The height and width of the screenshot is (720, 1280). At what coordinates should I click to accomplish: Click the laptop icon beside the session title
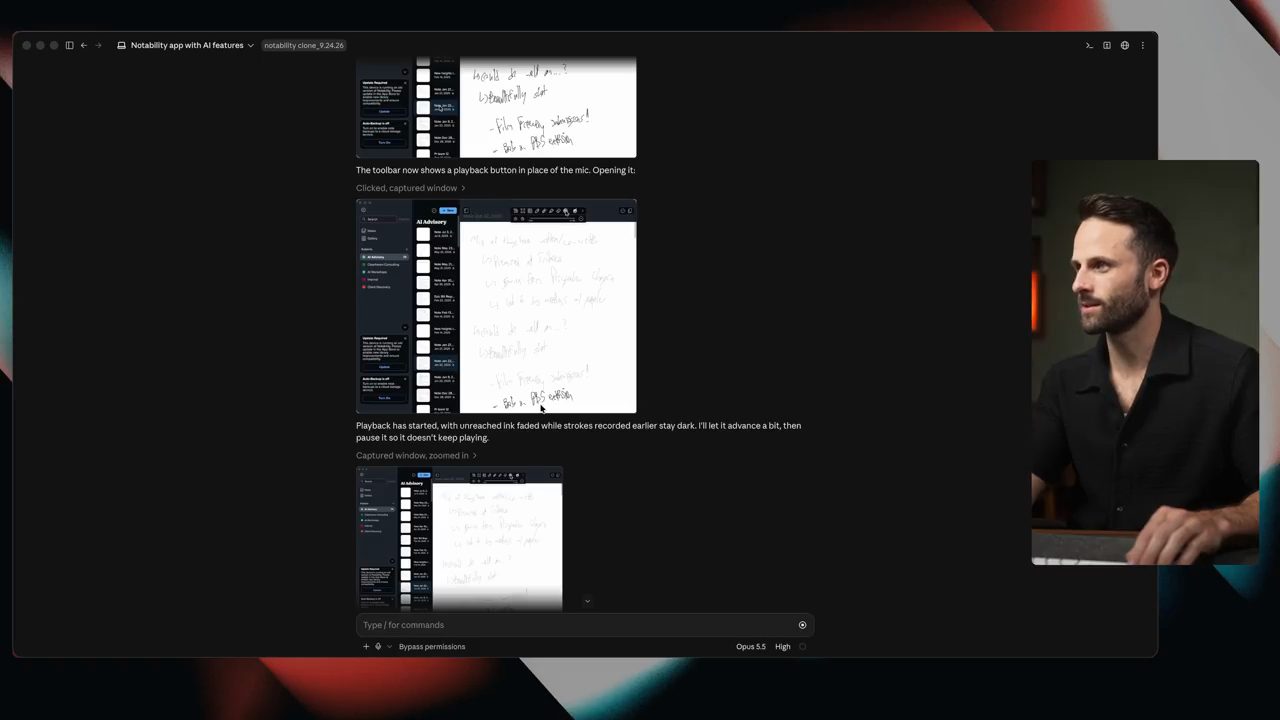122,45
